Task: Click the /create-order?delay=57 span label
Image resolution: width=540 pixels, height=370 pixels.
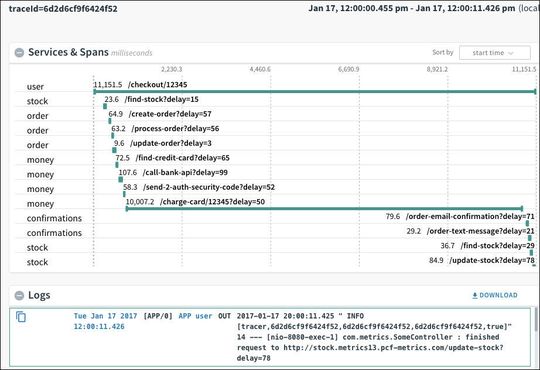Action: [170, 114]
